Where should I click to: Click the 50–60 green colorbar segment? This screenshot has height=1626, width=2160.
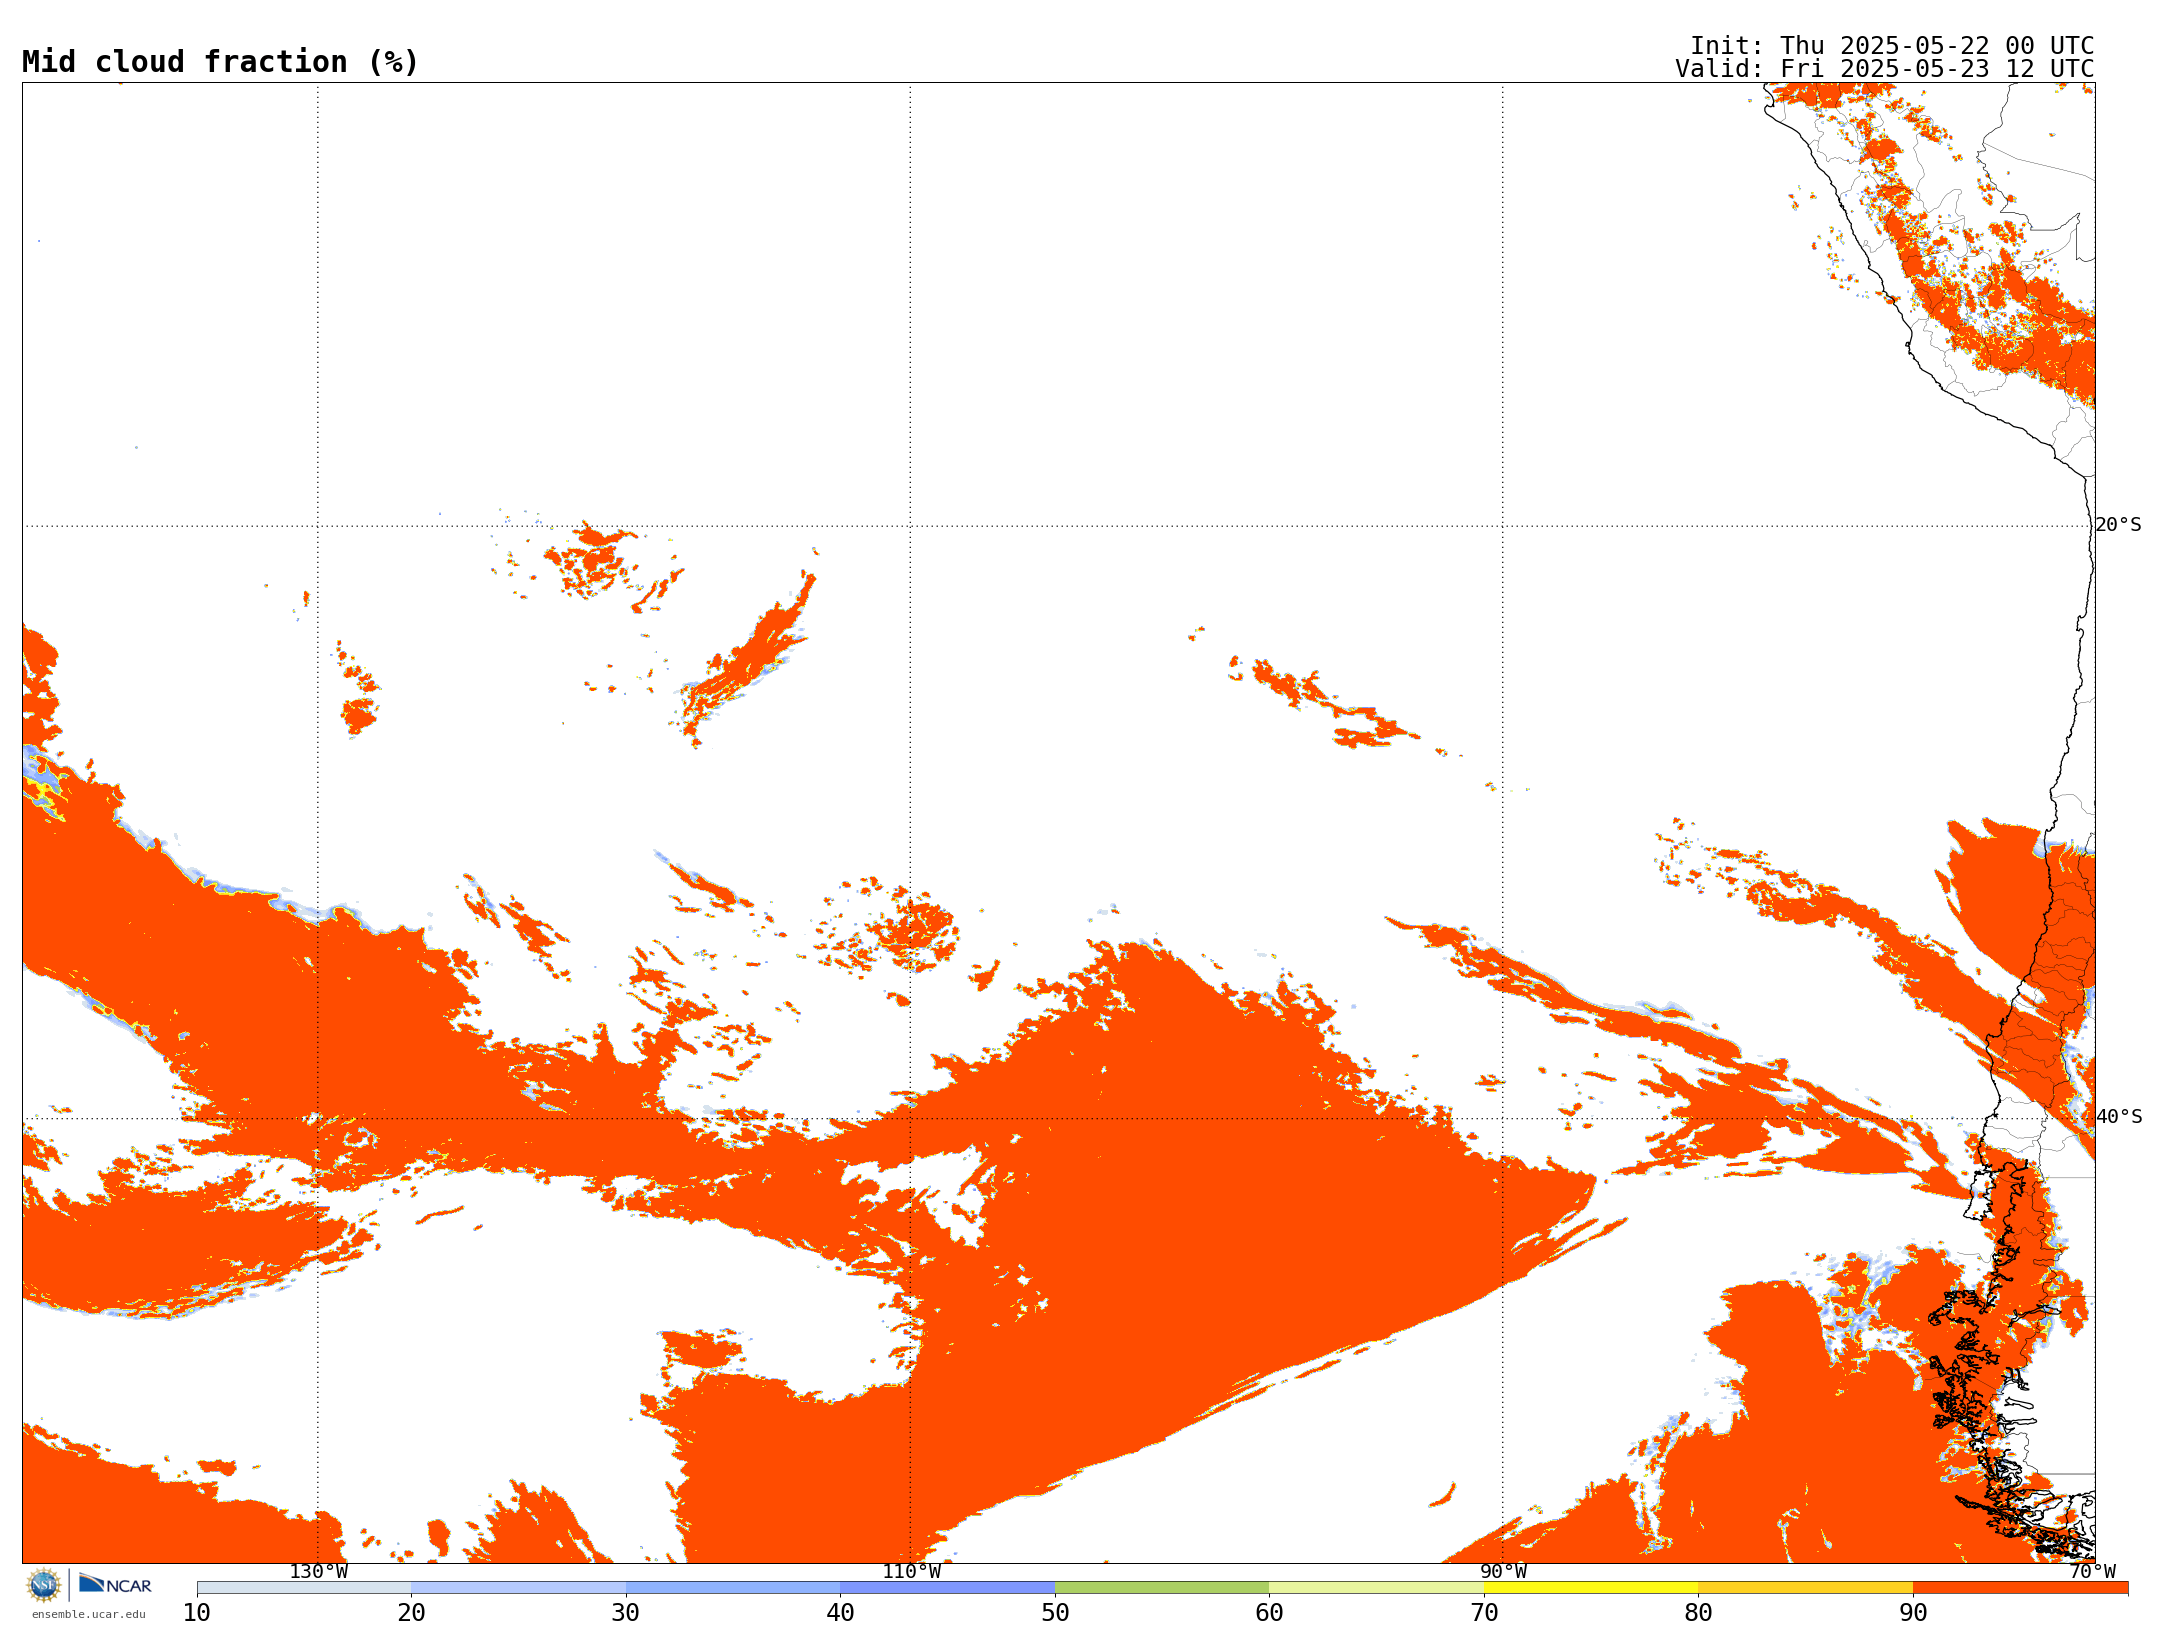tap(1162, 1588)
